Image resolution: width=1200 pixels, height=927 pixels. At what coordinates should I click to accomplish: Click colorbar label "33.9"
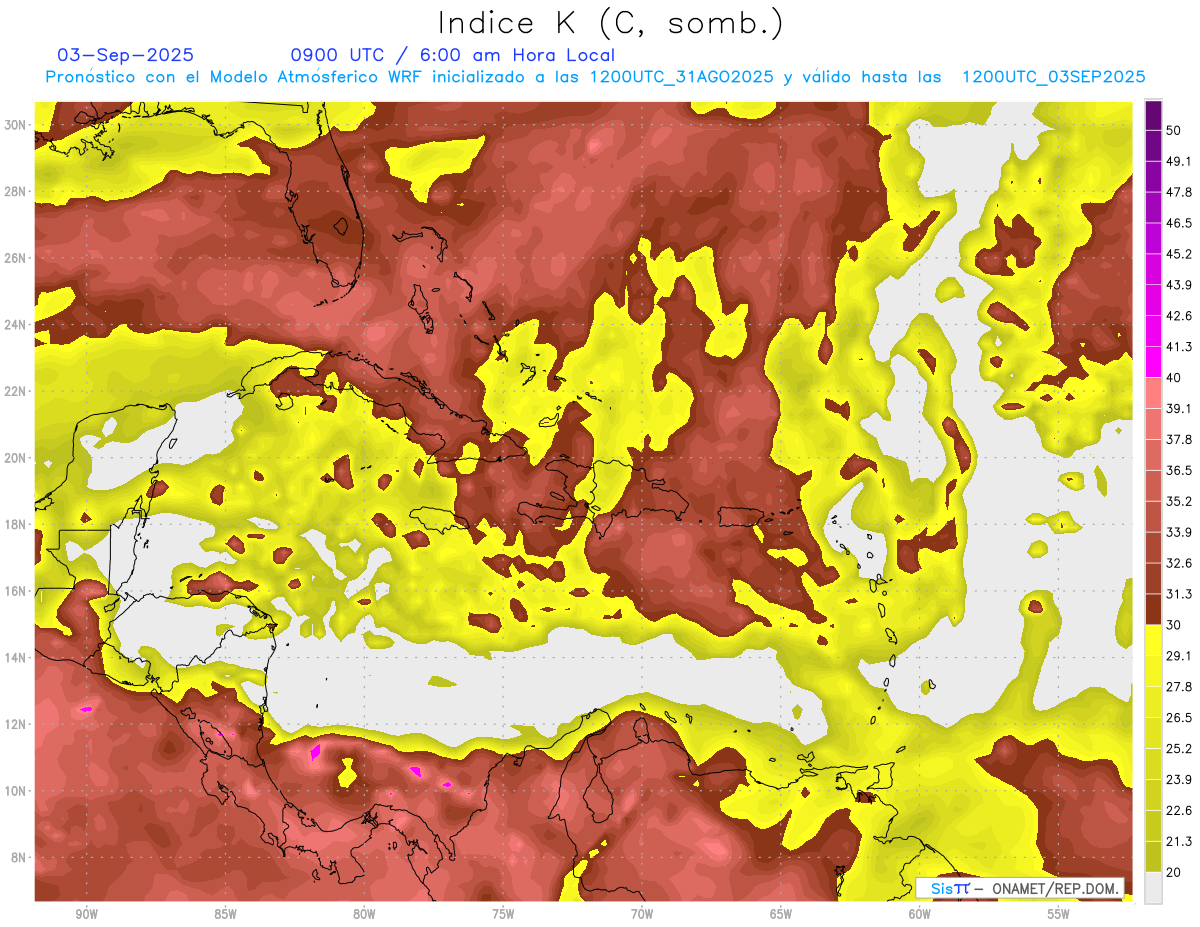[x=1179, y=532]
